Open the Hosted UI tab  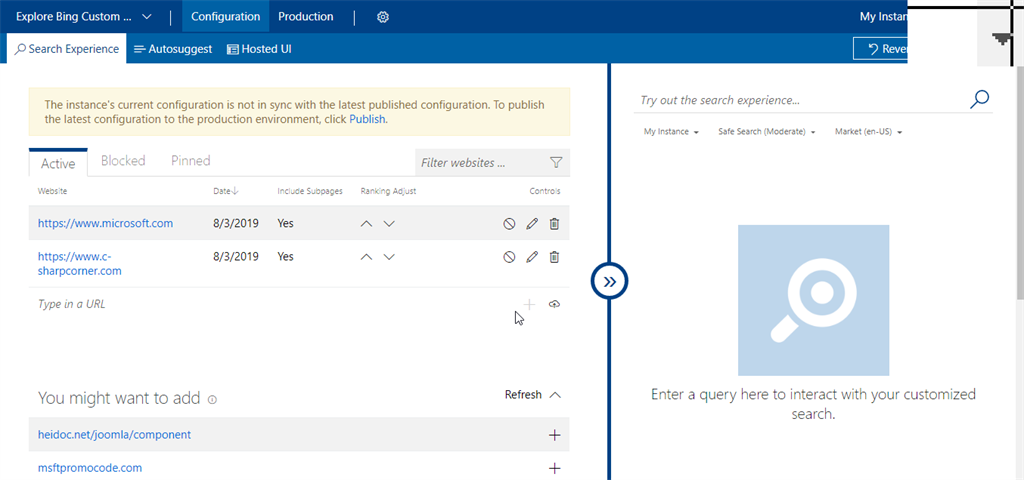tap(259, 49)
